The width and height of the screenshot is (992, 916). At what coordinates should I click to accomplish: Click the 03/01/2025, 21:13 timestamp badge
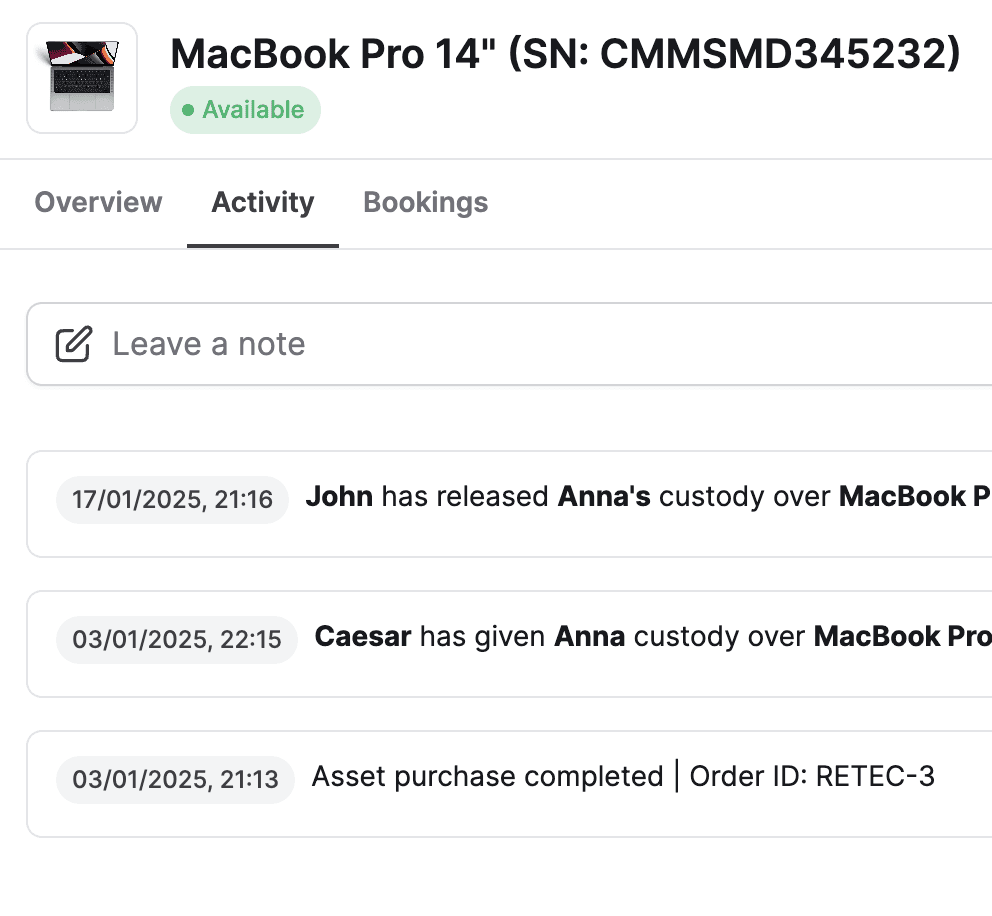[175, 779]
